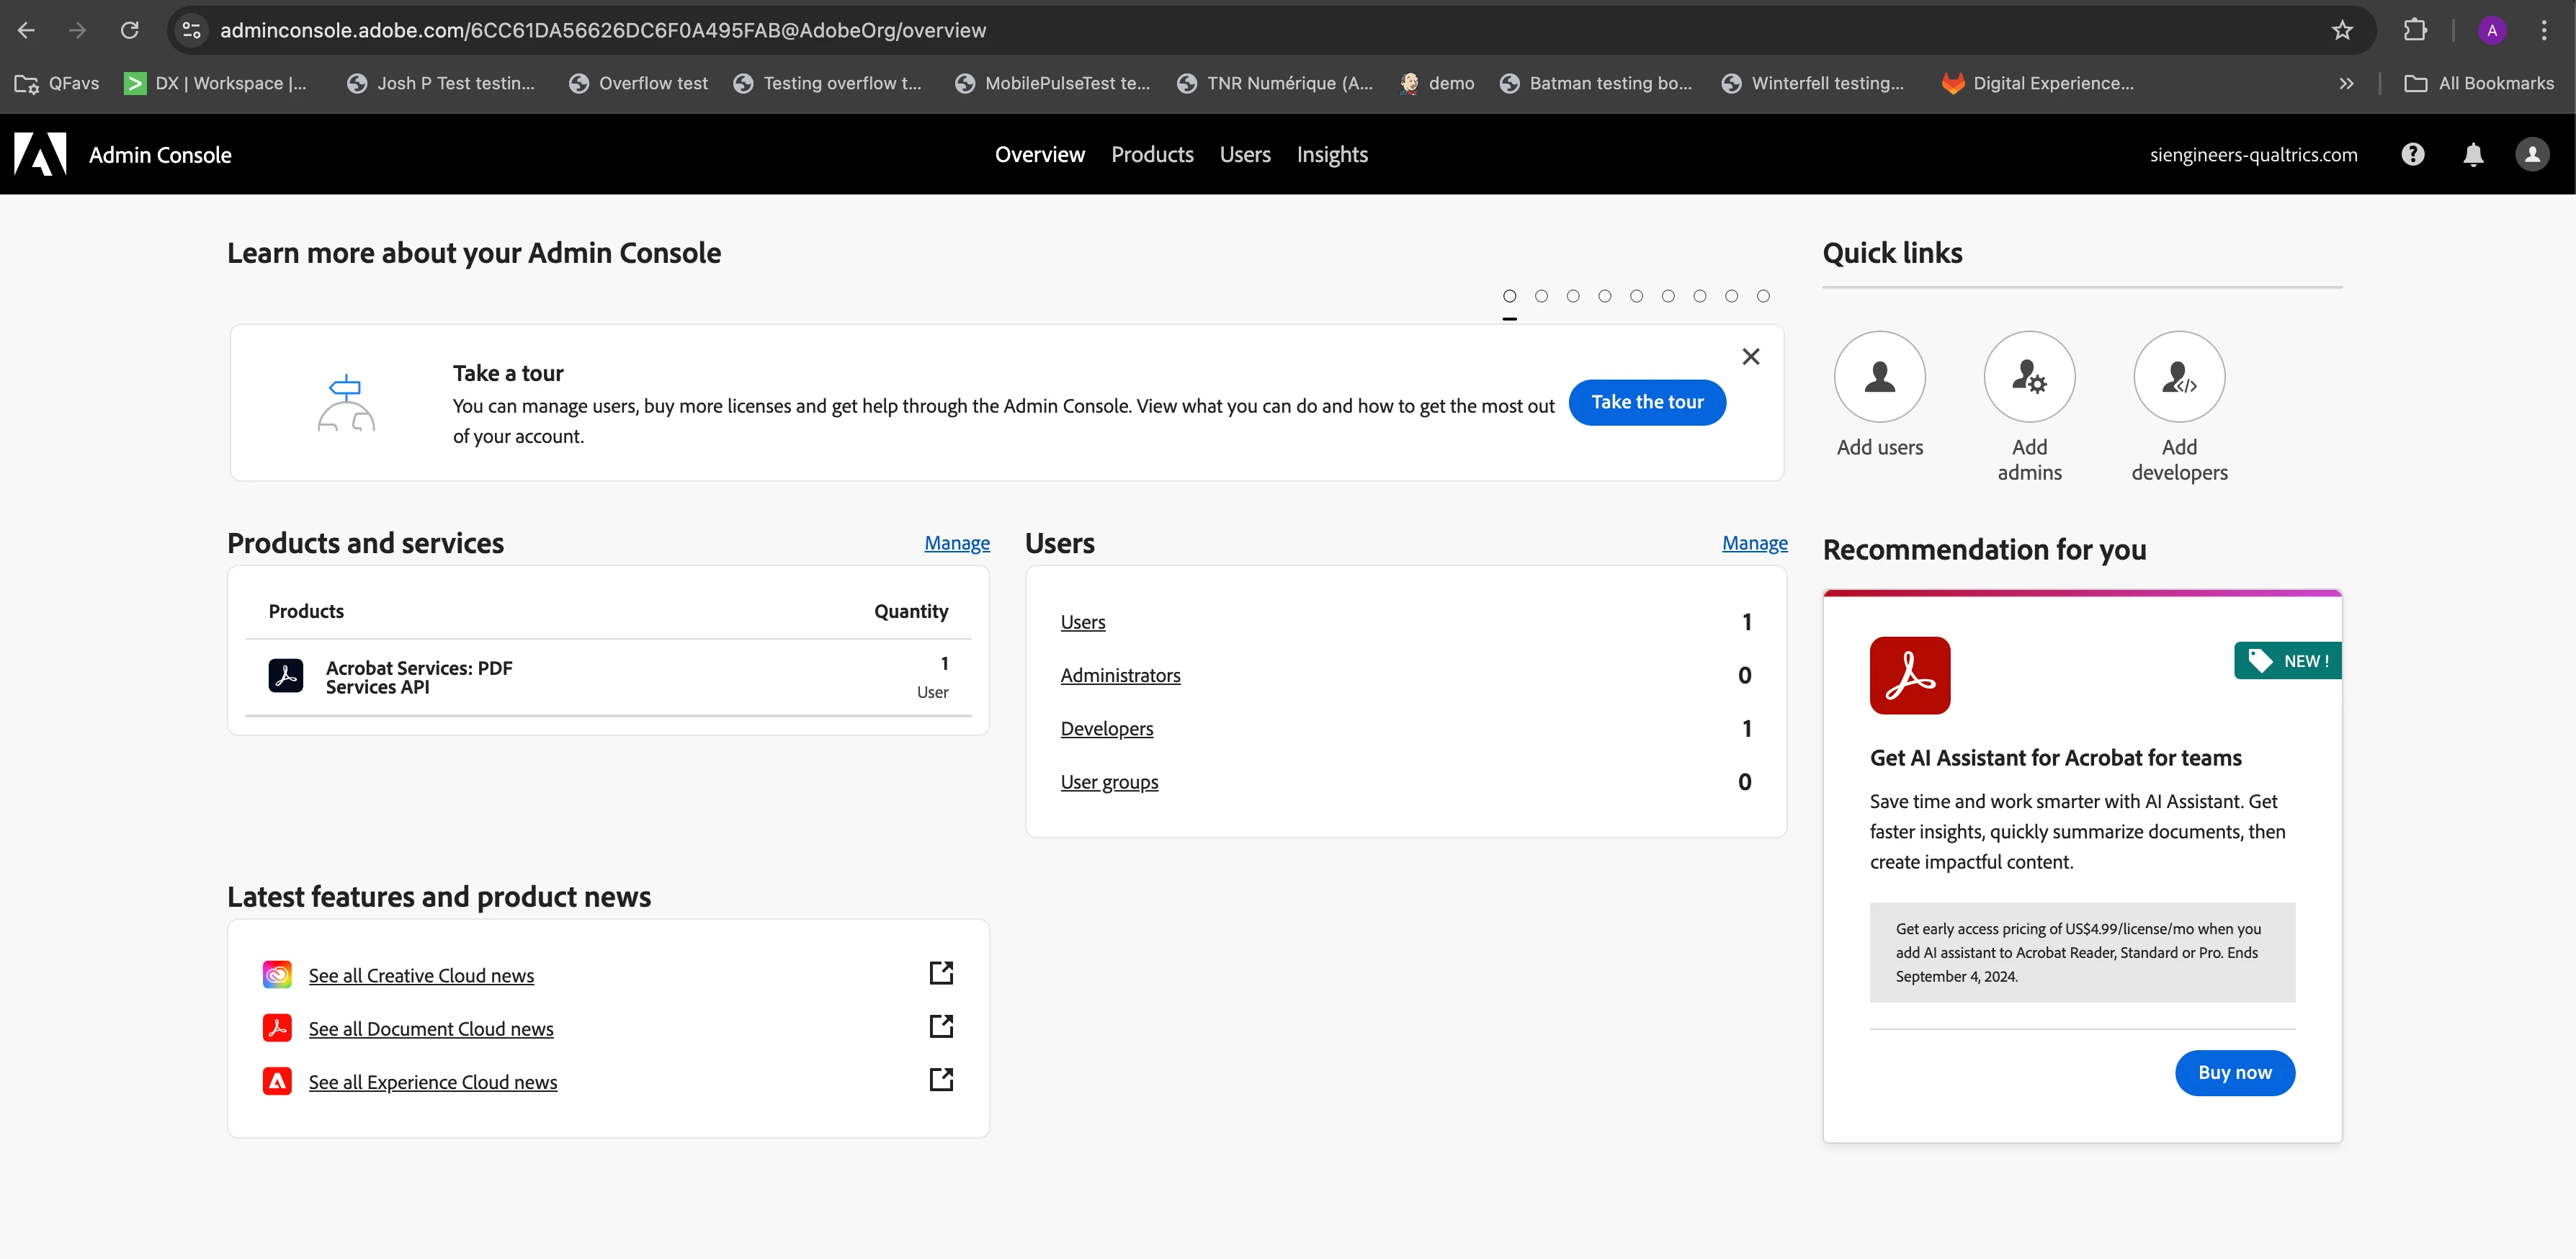Switch to the Insights tab
Viewport: 2576px width, 1259px height.
point(1332,154)
